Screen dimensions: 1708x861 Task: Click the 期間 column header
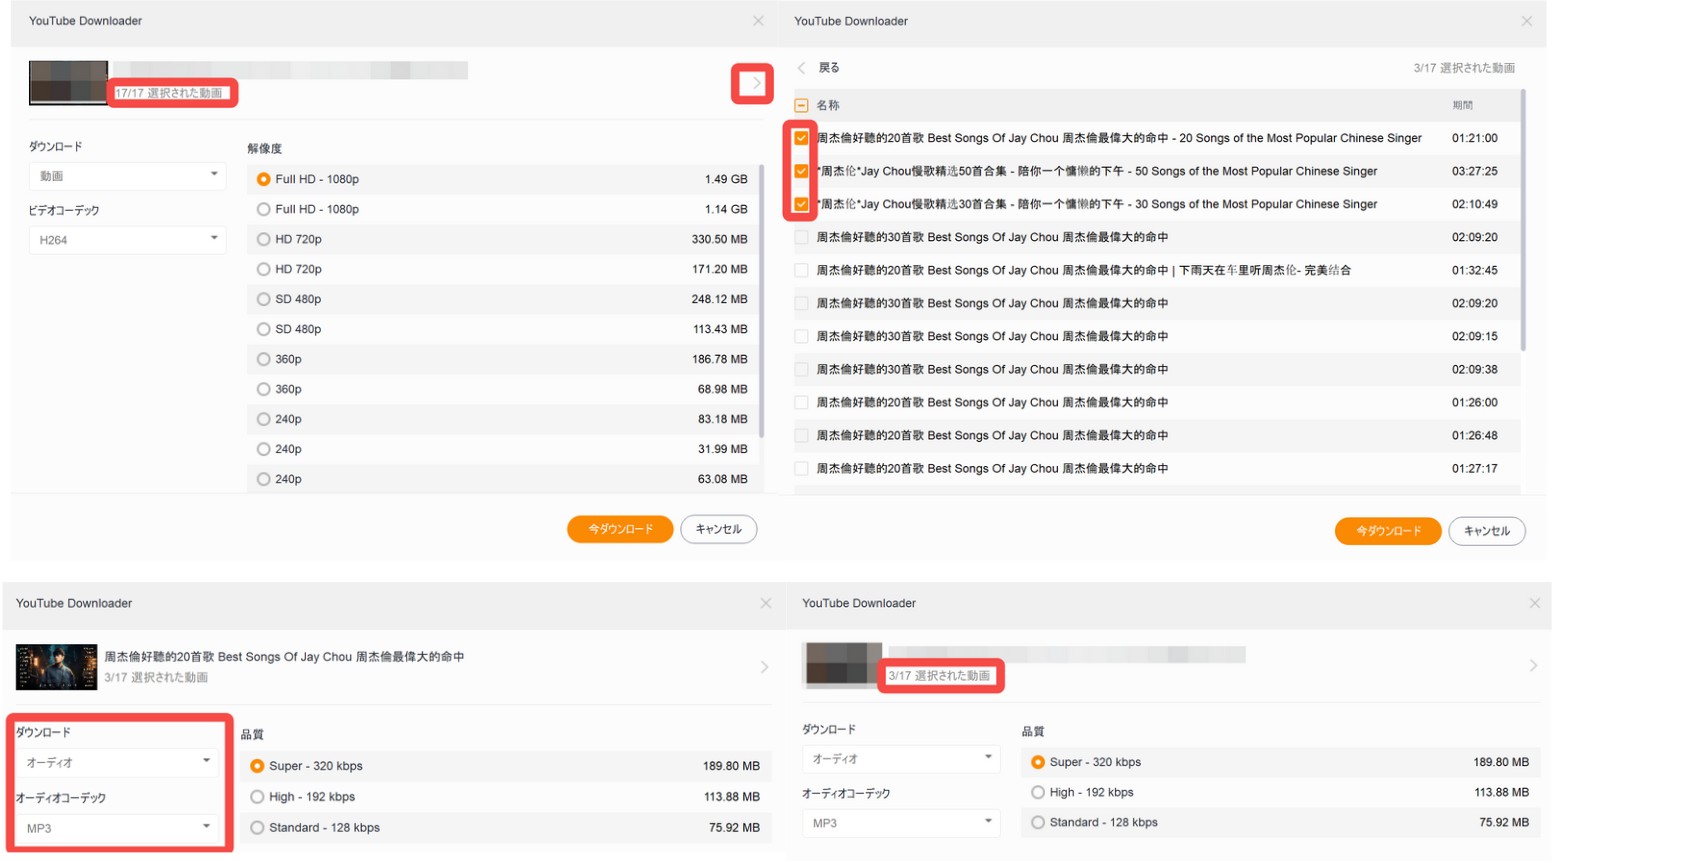coord(1462,105)
